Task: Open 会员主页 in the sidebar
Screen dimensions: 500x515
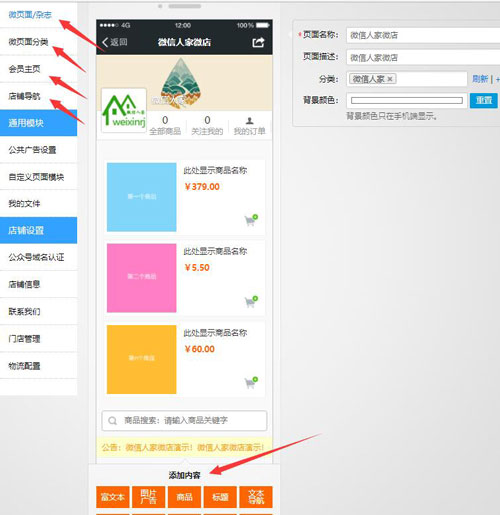Action: click(x=24, y=69)
